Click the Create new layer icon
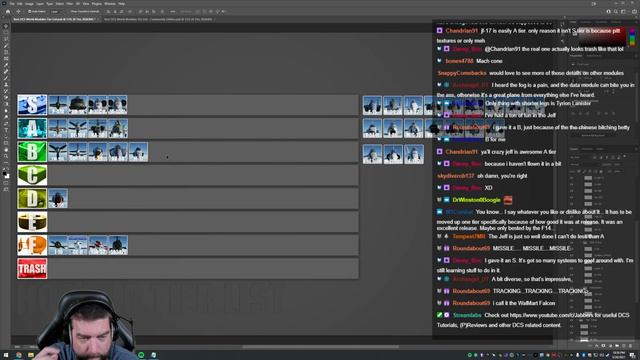 624,346
